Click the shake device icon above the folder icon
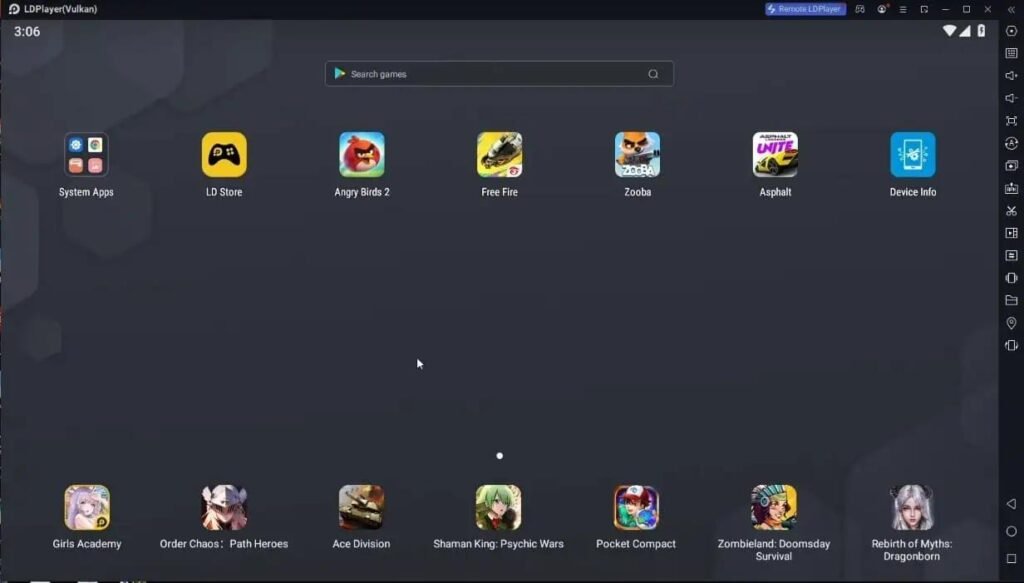Viewport: 1024px width, 583px height. pyautogui.click(x=1011, y=278)
